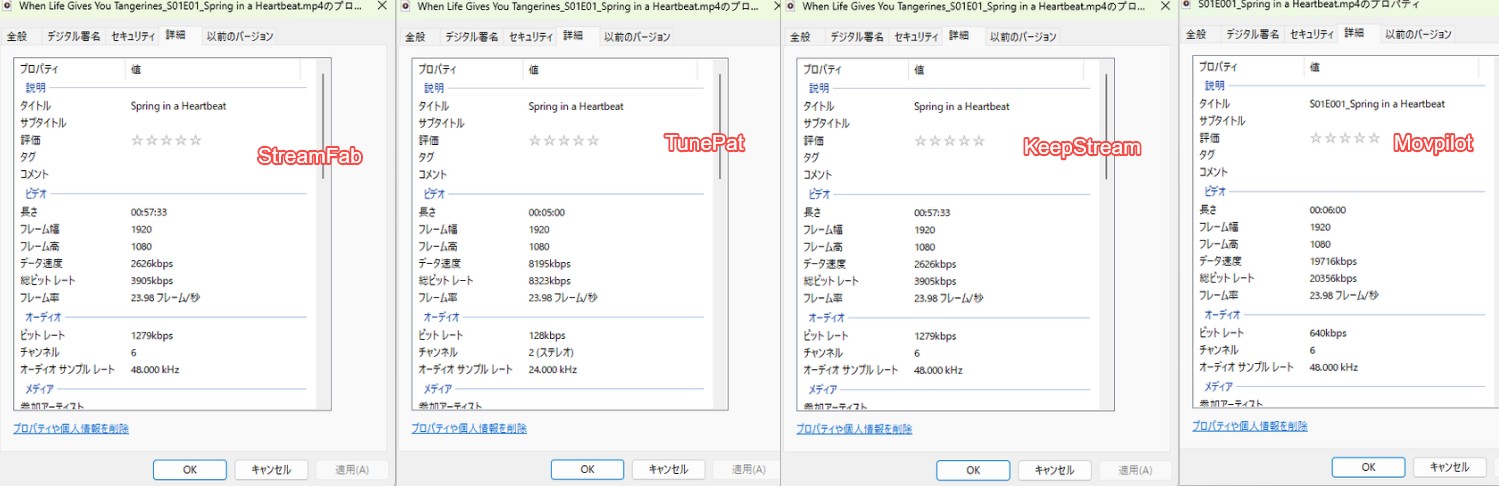The height and width of the screenshot is (486, 1499).
Task: Click OK in the StreamFab-labeled window
Action: [190, 470]
